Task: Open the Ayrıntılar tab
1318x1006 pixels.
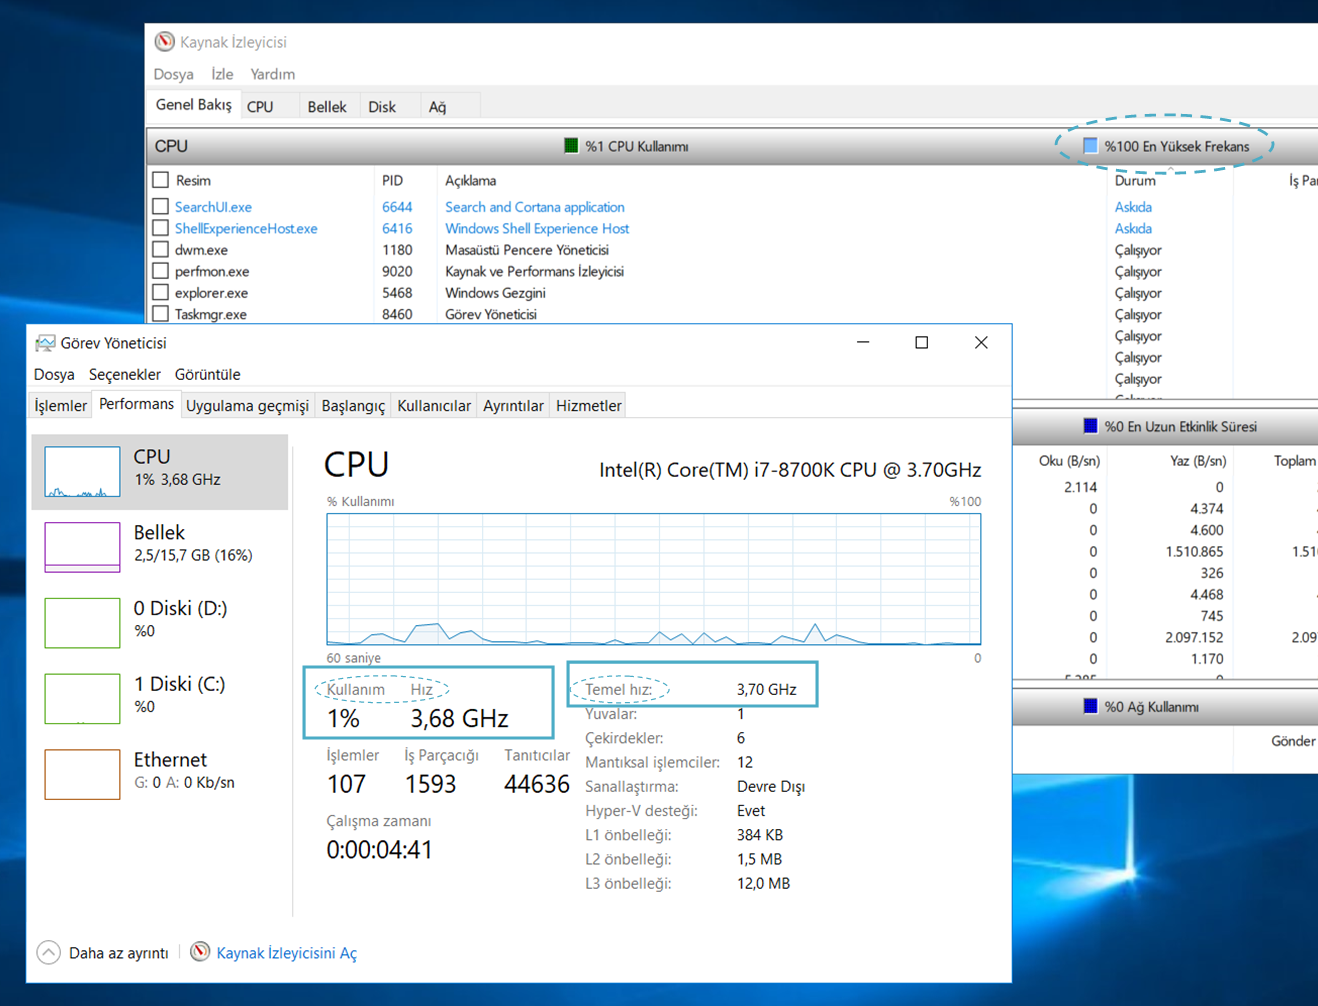Action: click(x=513, y=405)
